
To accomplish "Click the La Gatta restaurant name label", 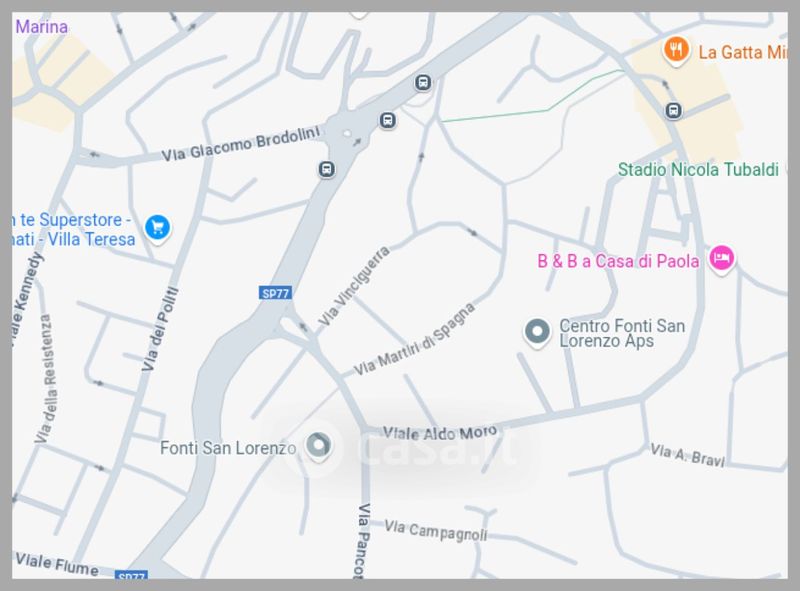I will tap(742, 52).
